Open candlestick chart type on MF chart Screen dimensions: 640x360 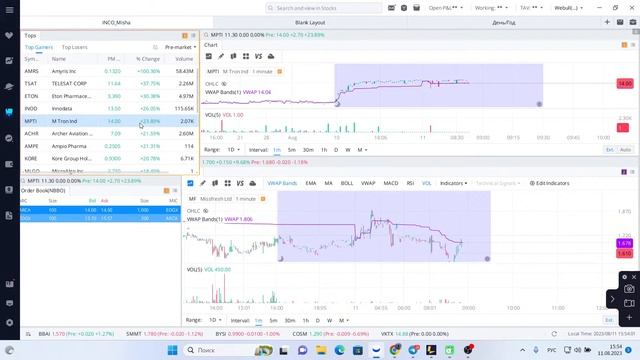point(215,183)
